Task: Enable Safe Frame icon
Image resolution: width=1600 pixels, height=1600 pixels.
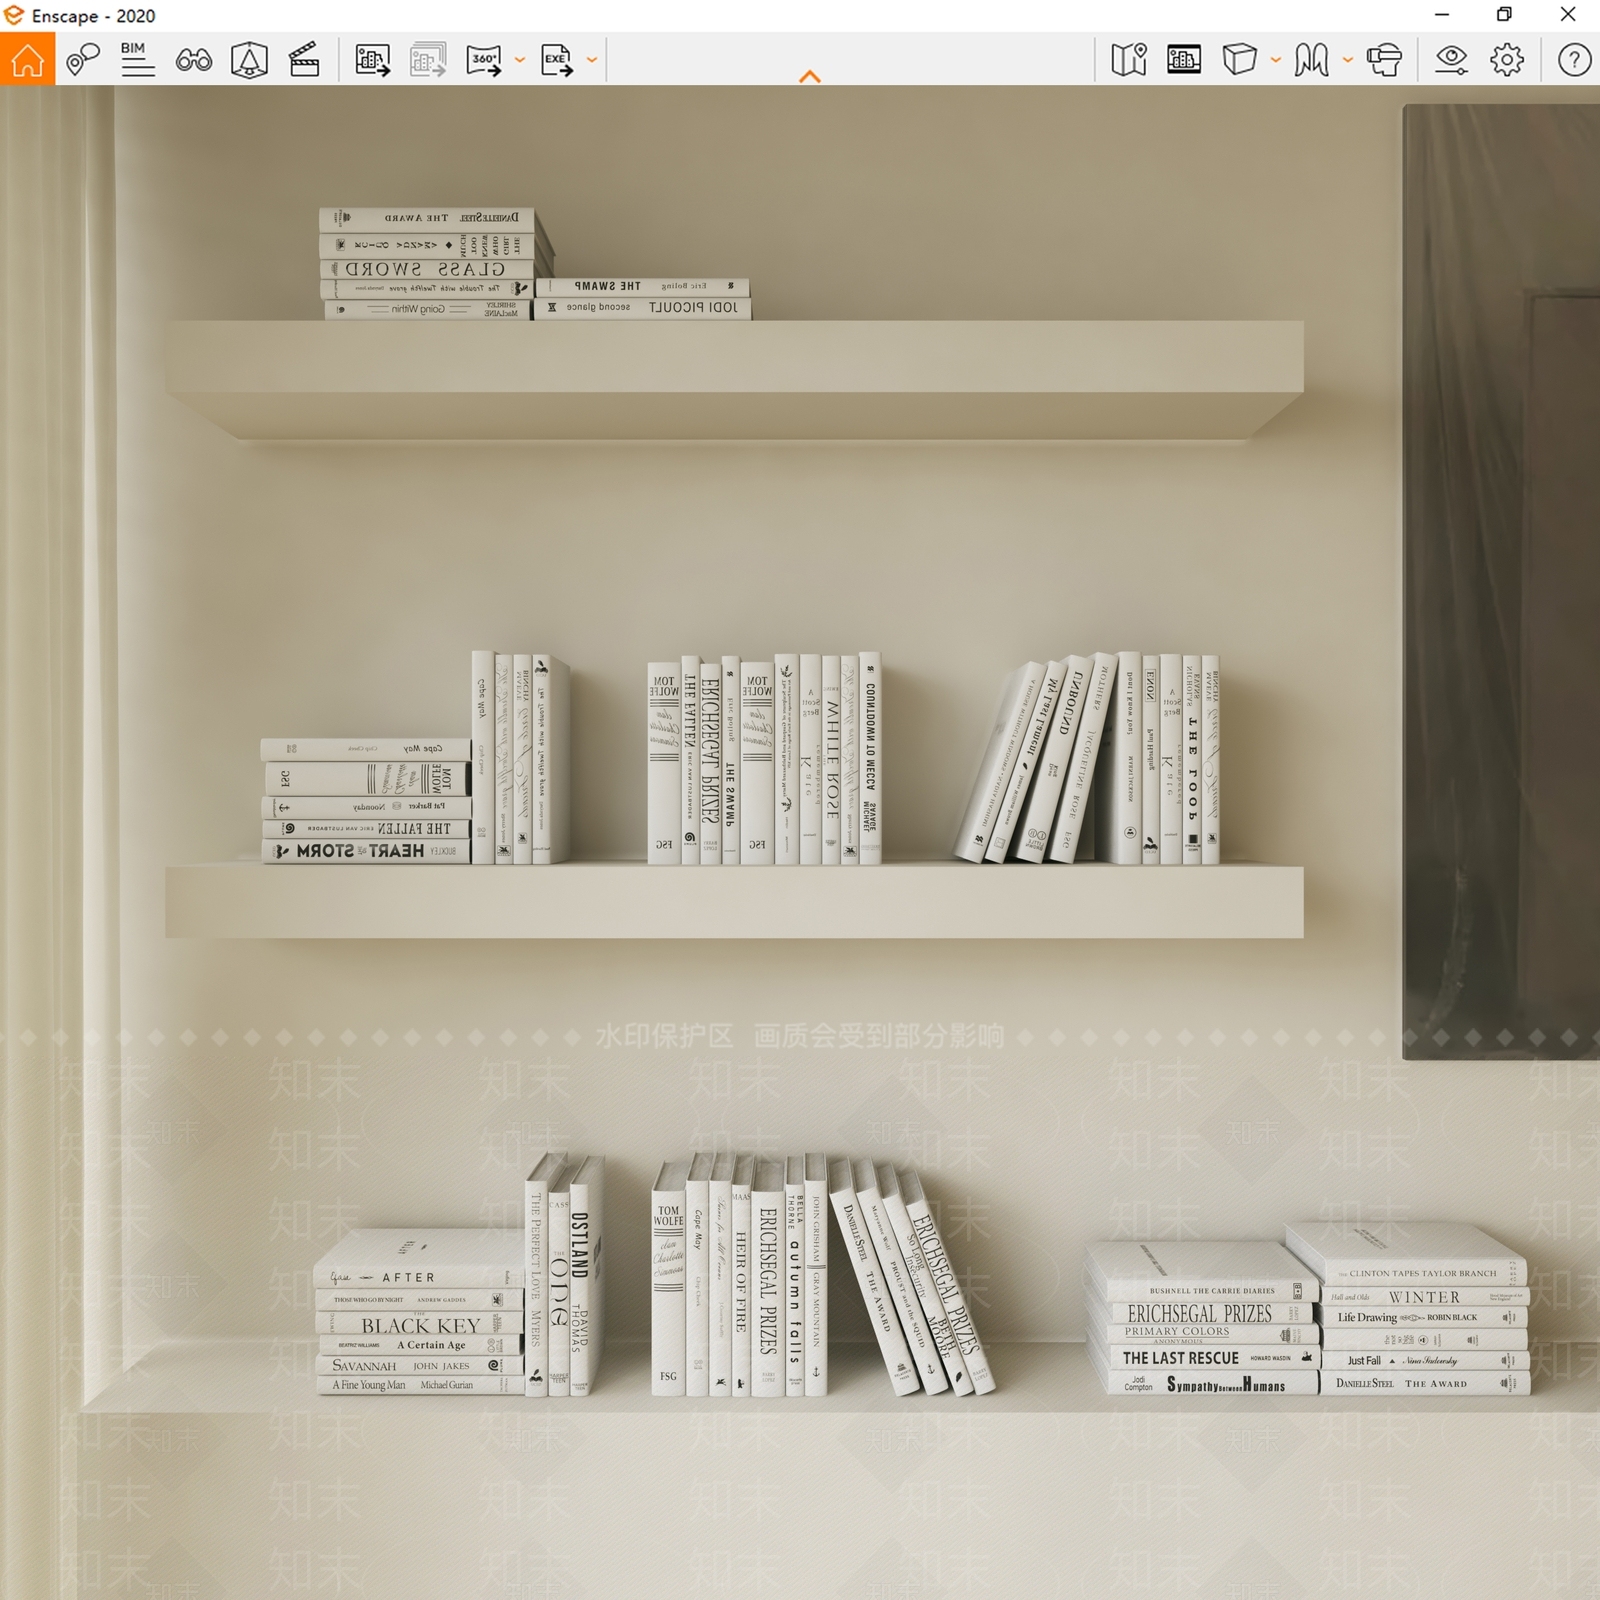Action: click(249, 60)
